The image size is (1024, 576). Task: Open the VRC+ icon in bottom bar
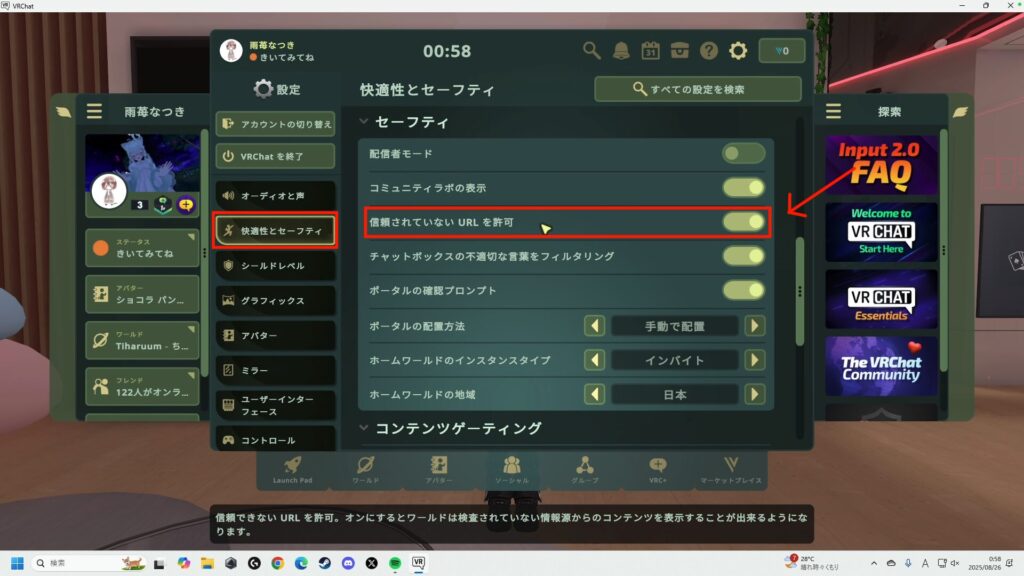658,469
